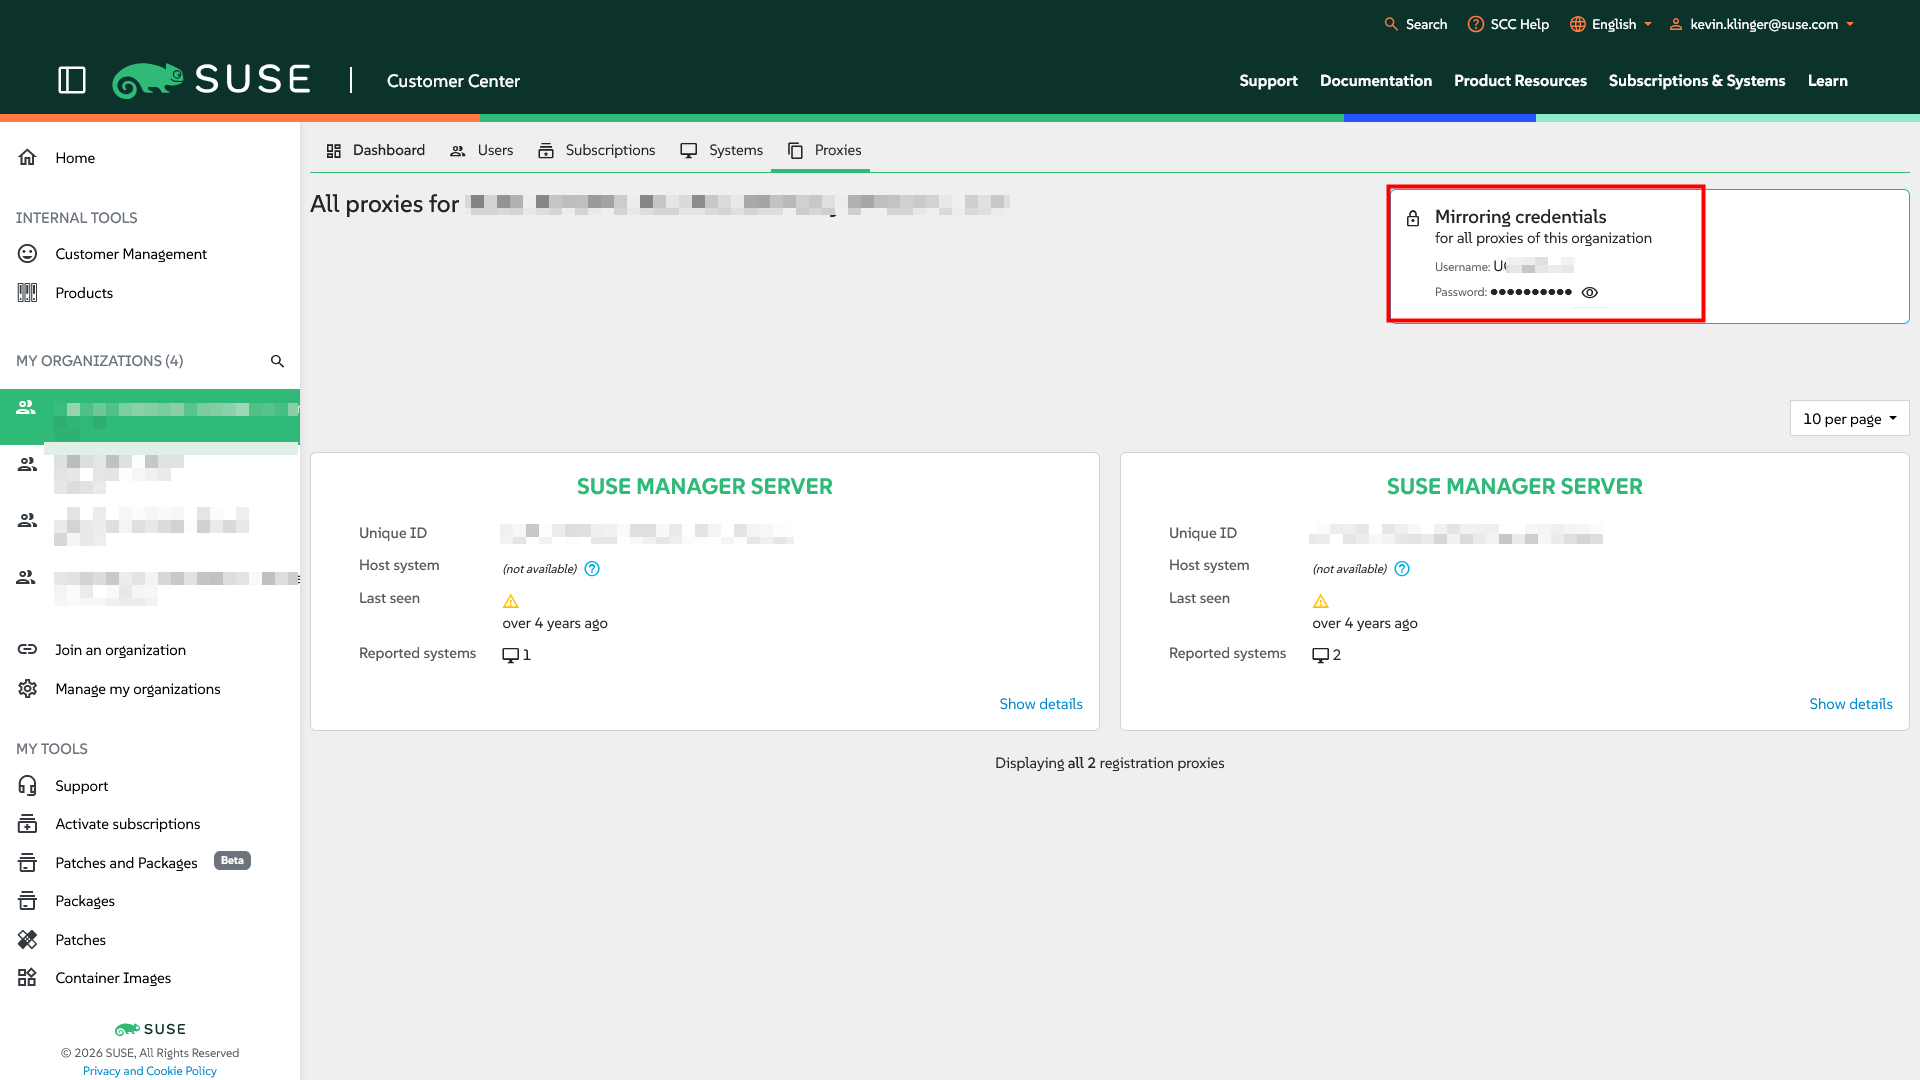The image size is (1920, 1080).
Task: Open Products in internal tools
Action: 84,293
